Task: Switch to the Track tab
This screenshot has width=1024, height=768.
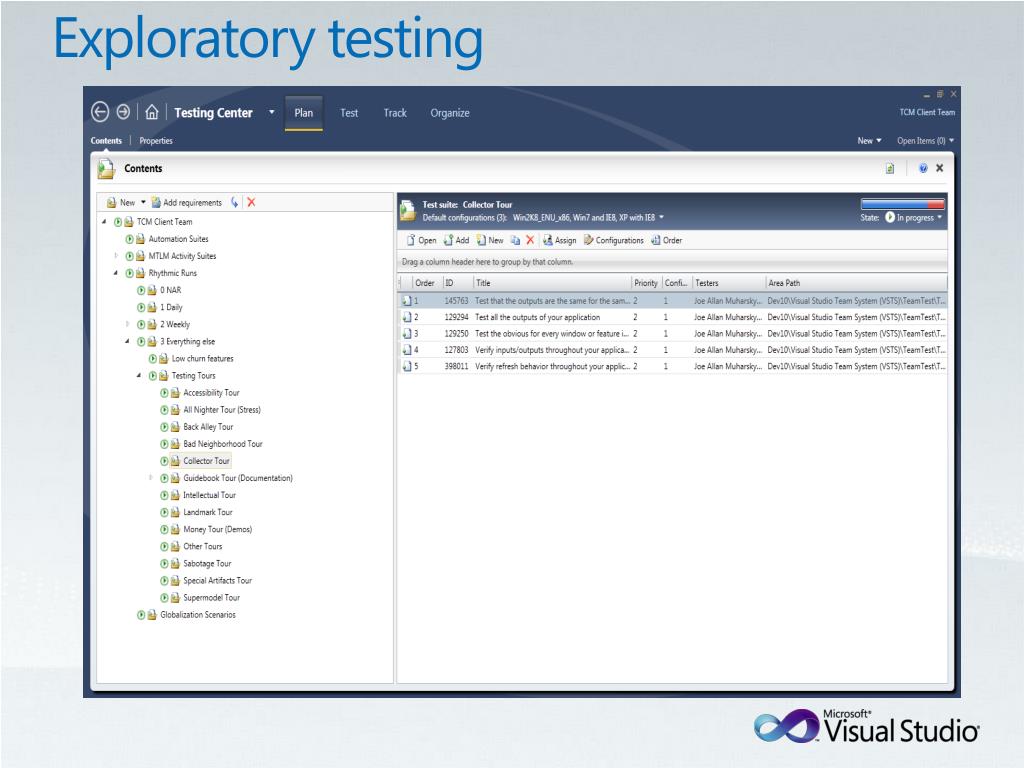Action: point(395,113)
